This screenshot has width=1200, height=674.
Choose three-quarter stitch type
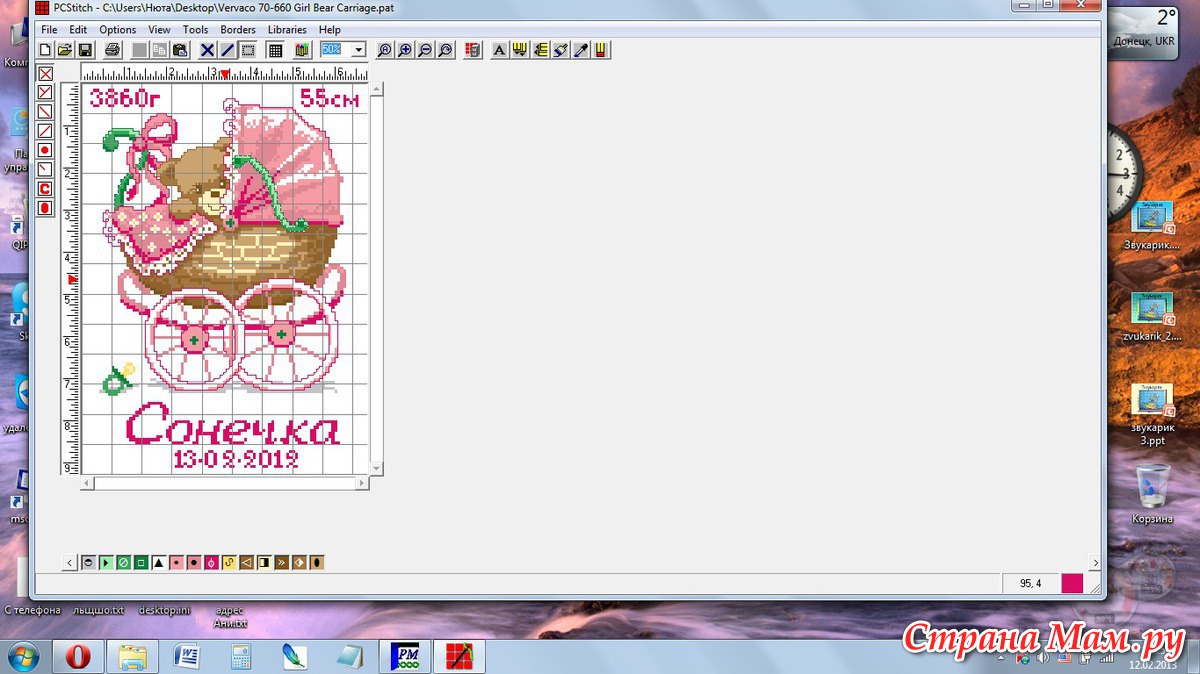45,92
